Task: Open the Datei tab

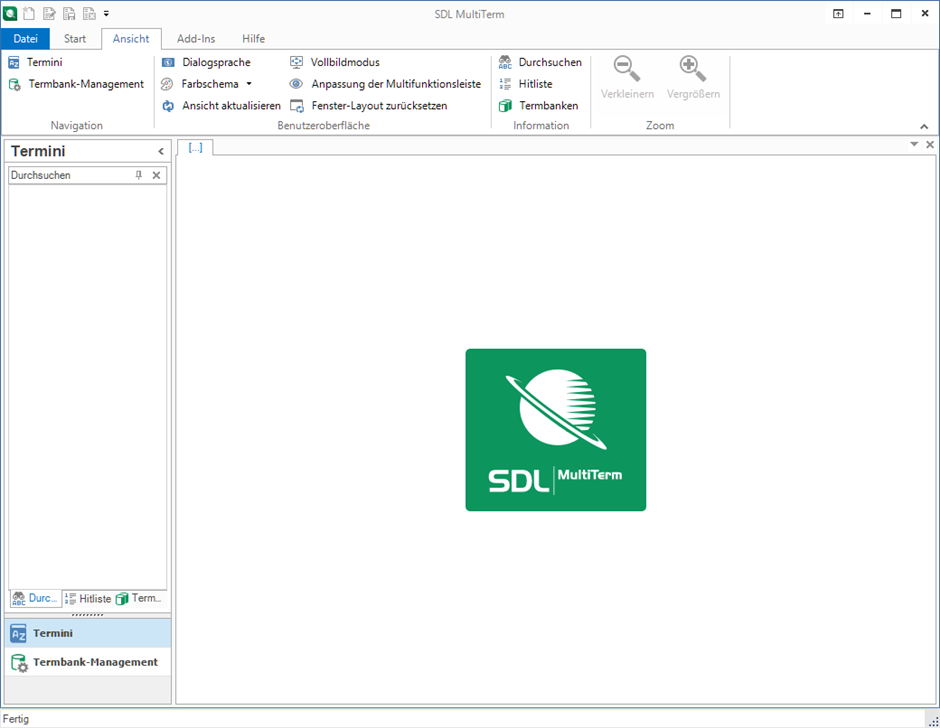Action: pos(25,38)
